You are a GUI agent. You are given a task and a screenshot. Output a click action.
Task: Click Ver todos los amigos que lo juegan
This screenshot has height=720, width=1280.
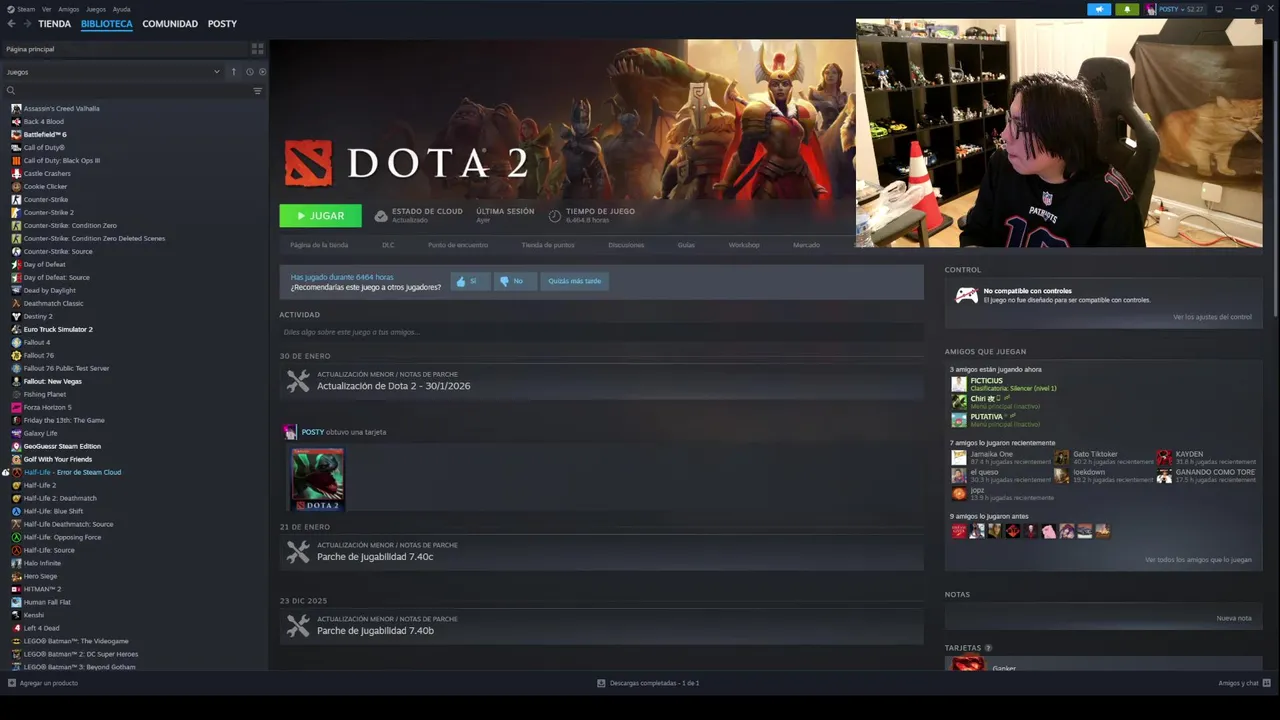click(x=1198, y=560)
